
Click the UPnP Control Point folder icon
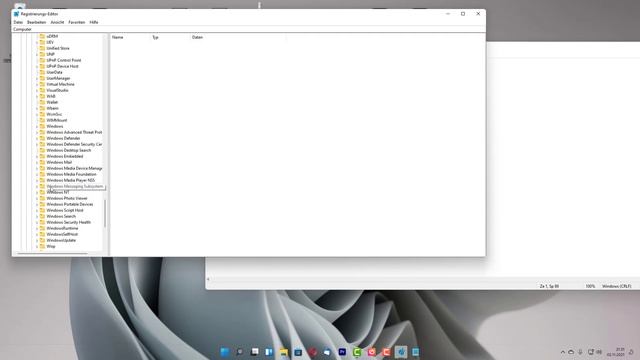42,60
